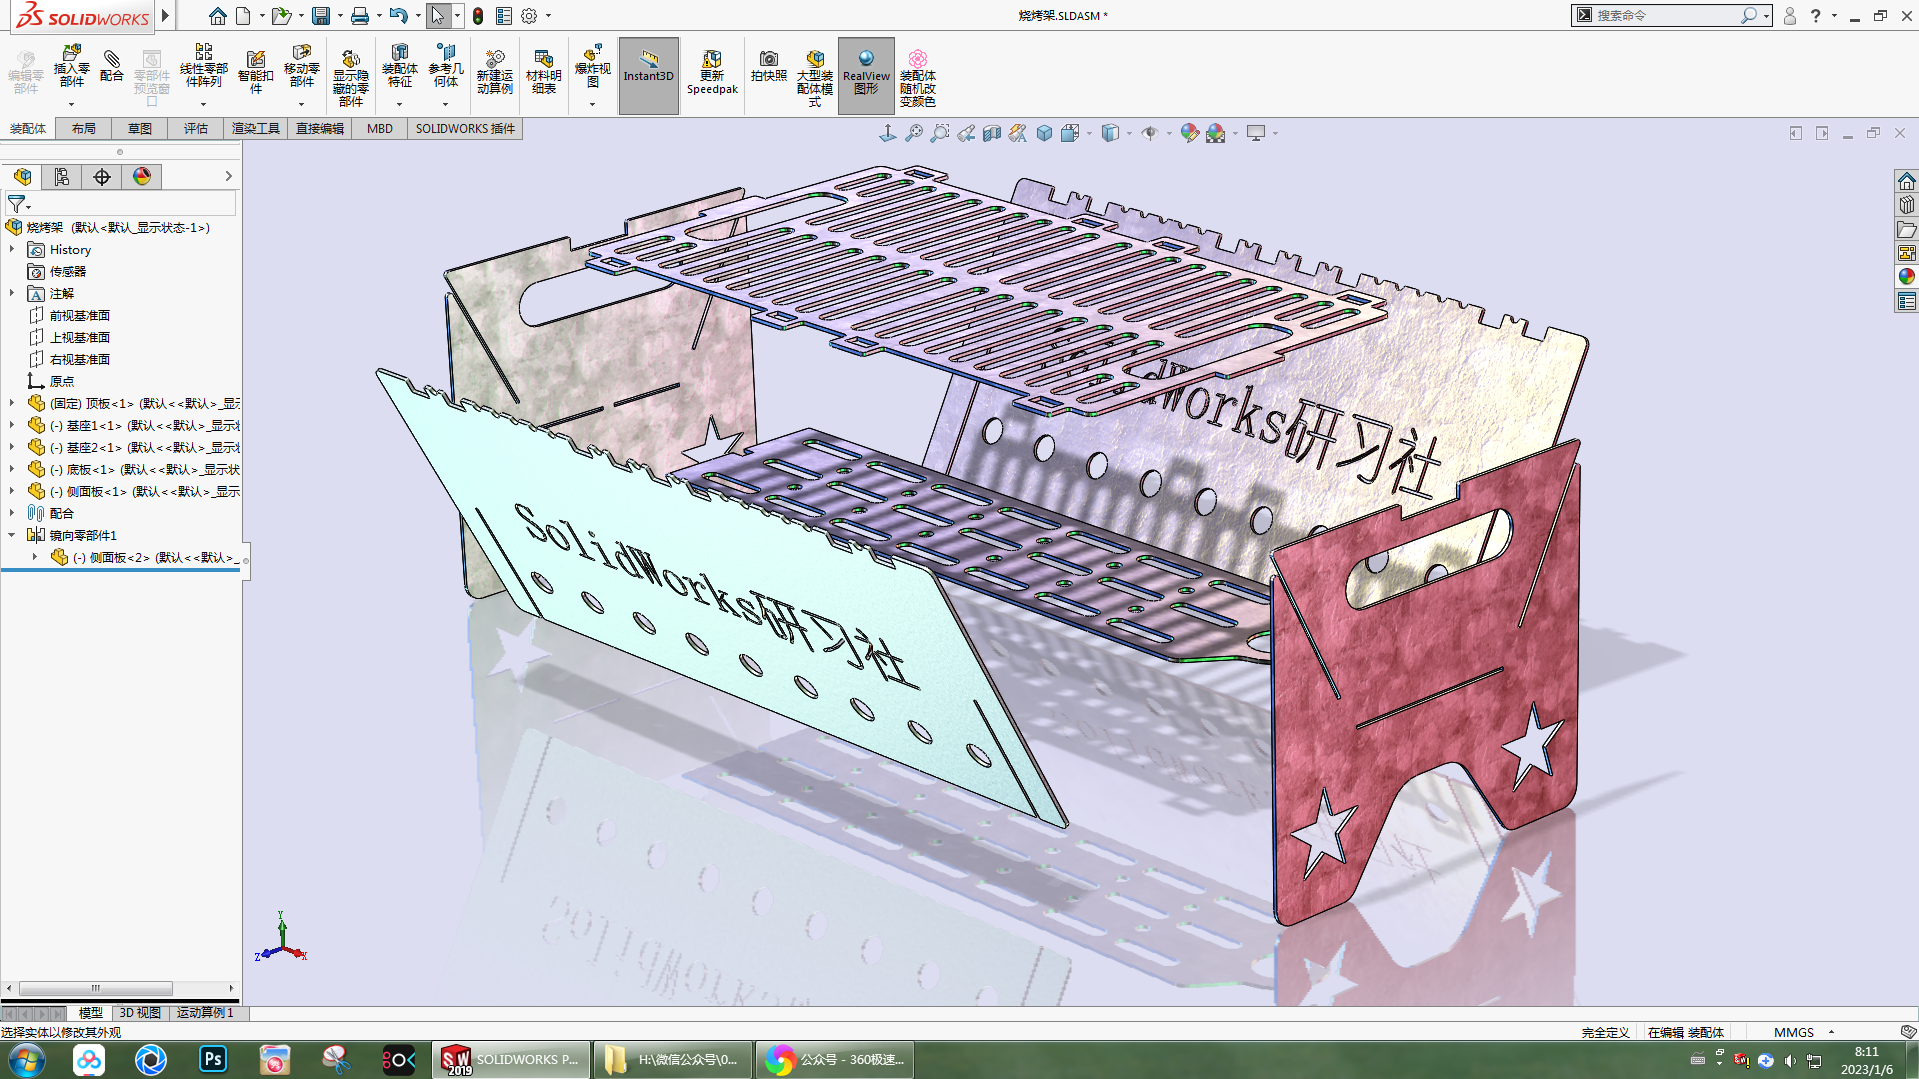1919x1079 pixels.
Task: Expand the 底板<1> component node
Action: point(12,469)
